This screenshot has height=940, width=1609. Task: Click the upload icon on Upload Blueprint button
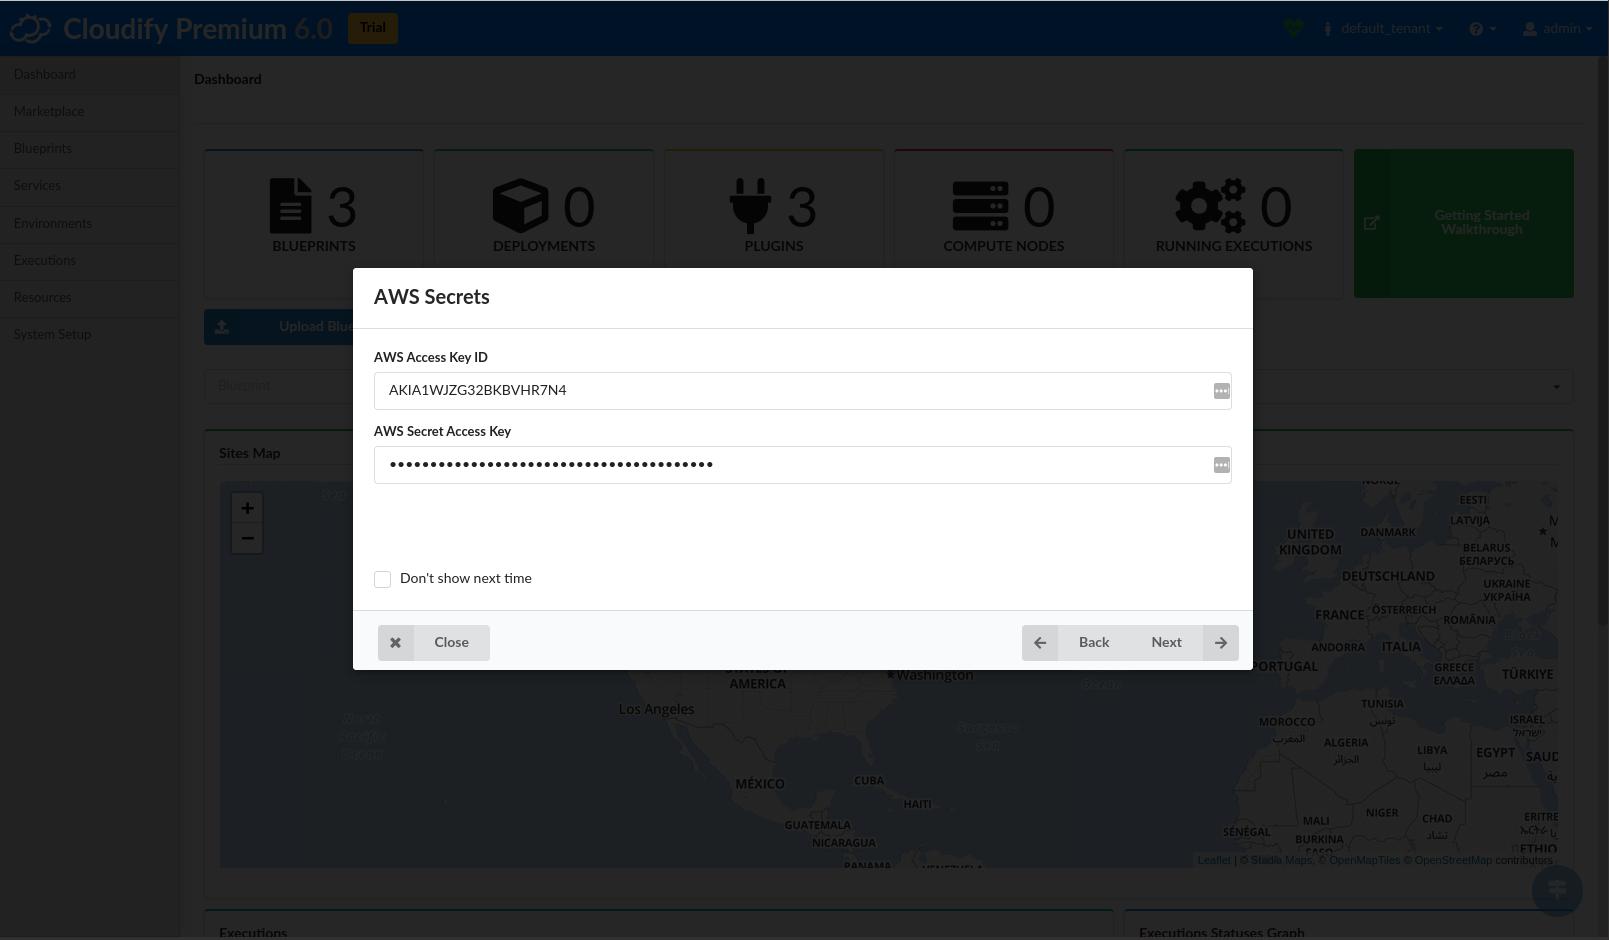[223, 327]
